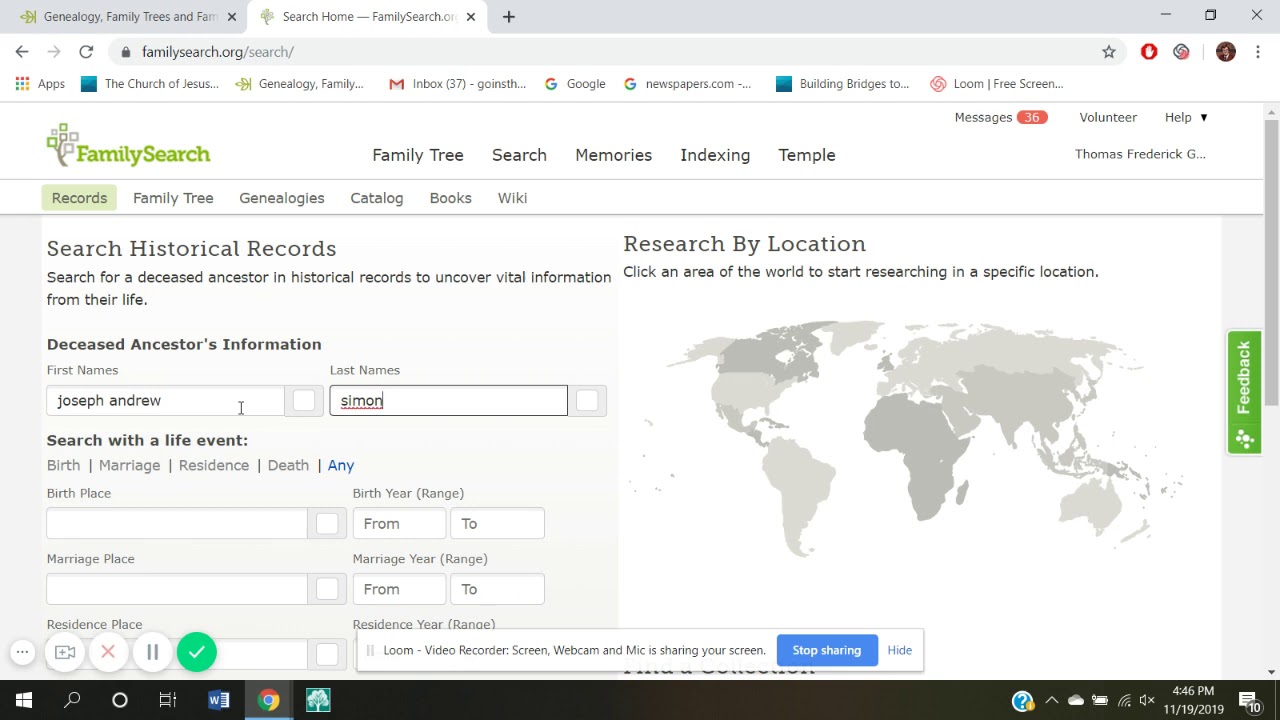Image resolution: width=1280 pixels, height=720 pixels.
Task: Toggle exact match checkbox for Marriage Place
Action: pyautogui.click(x=327, y=589)
